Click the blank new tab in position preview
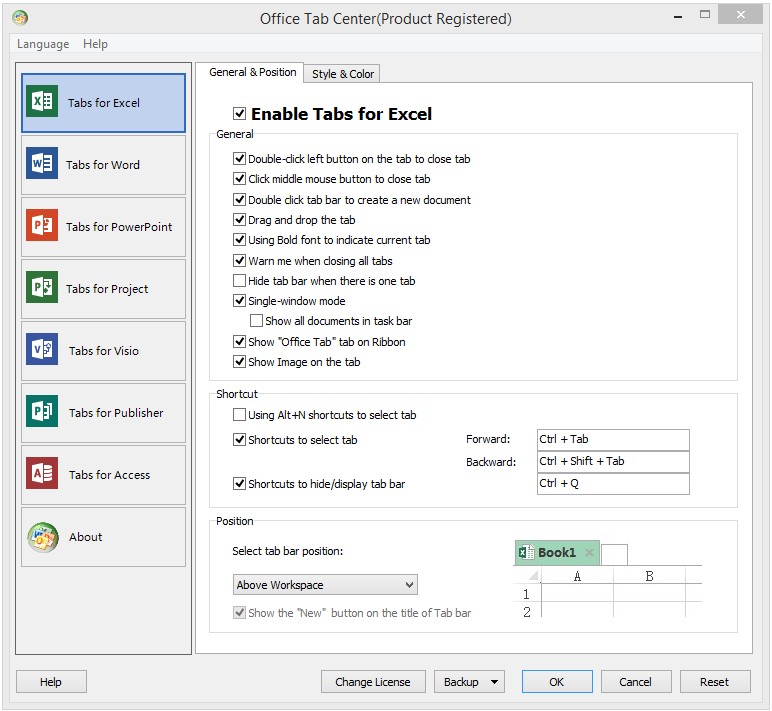 click(x=614, y=555)
